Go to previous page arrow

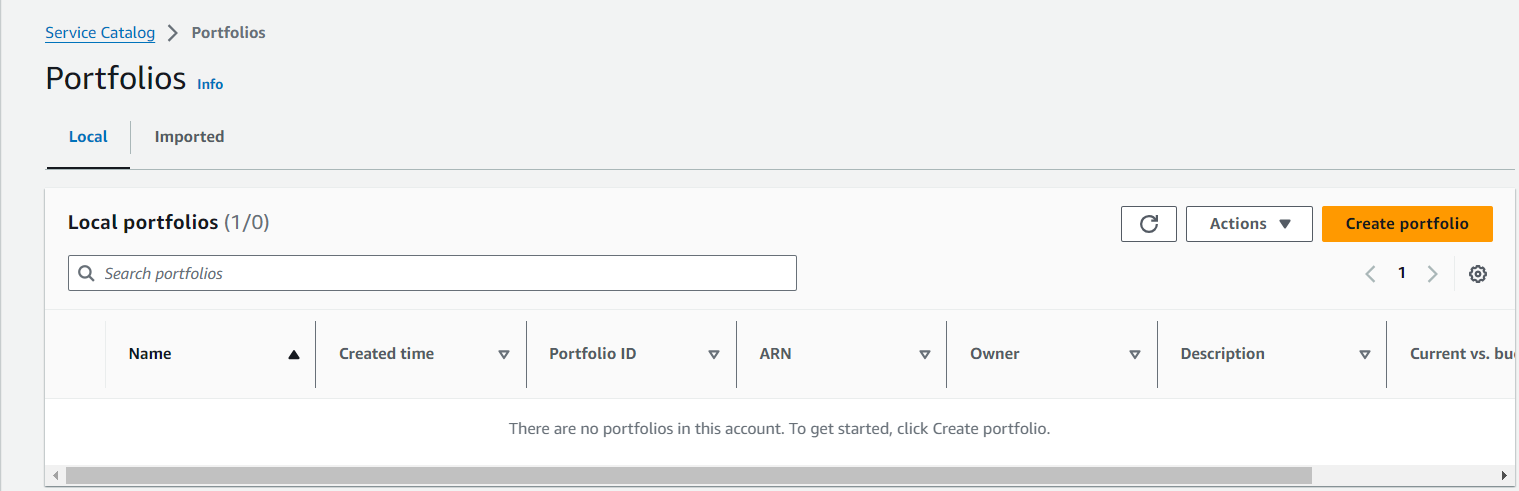click(x=1371, y=274)
